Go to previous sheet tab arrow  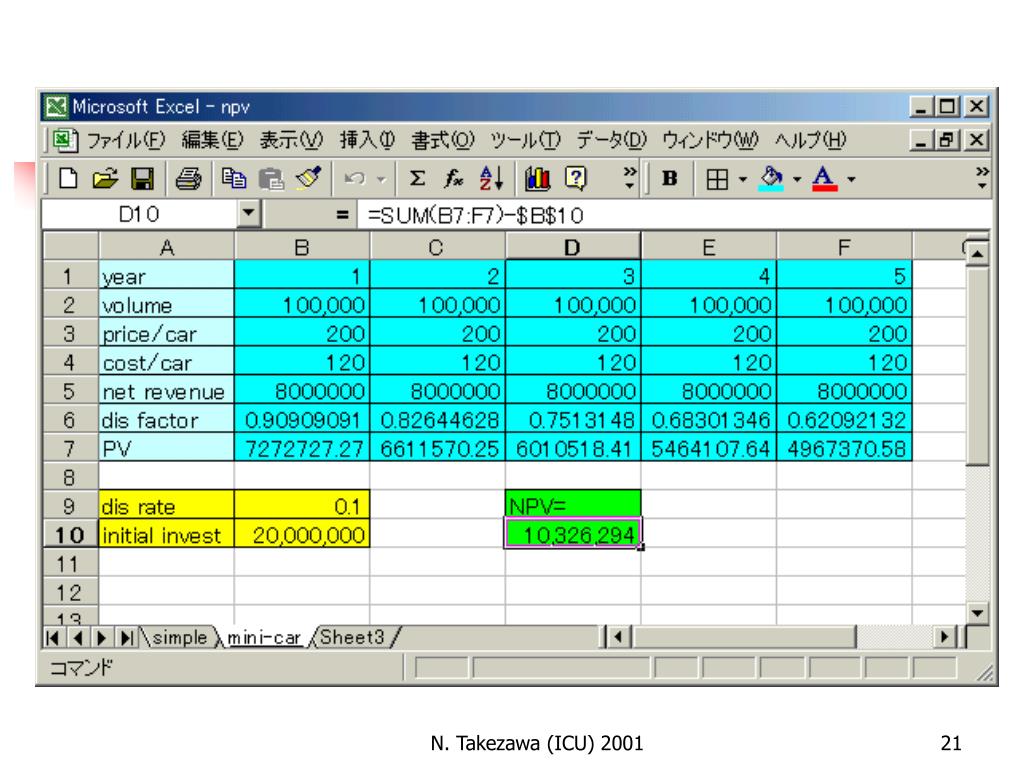coord(78,637)
